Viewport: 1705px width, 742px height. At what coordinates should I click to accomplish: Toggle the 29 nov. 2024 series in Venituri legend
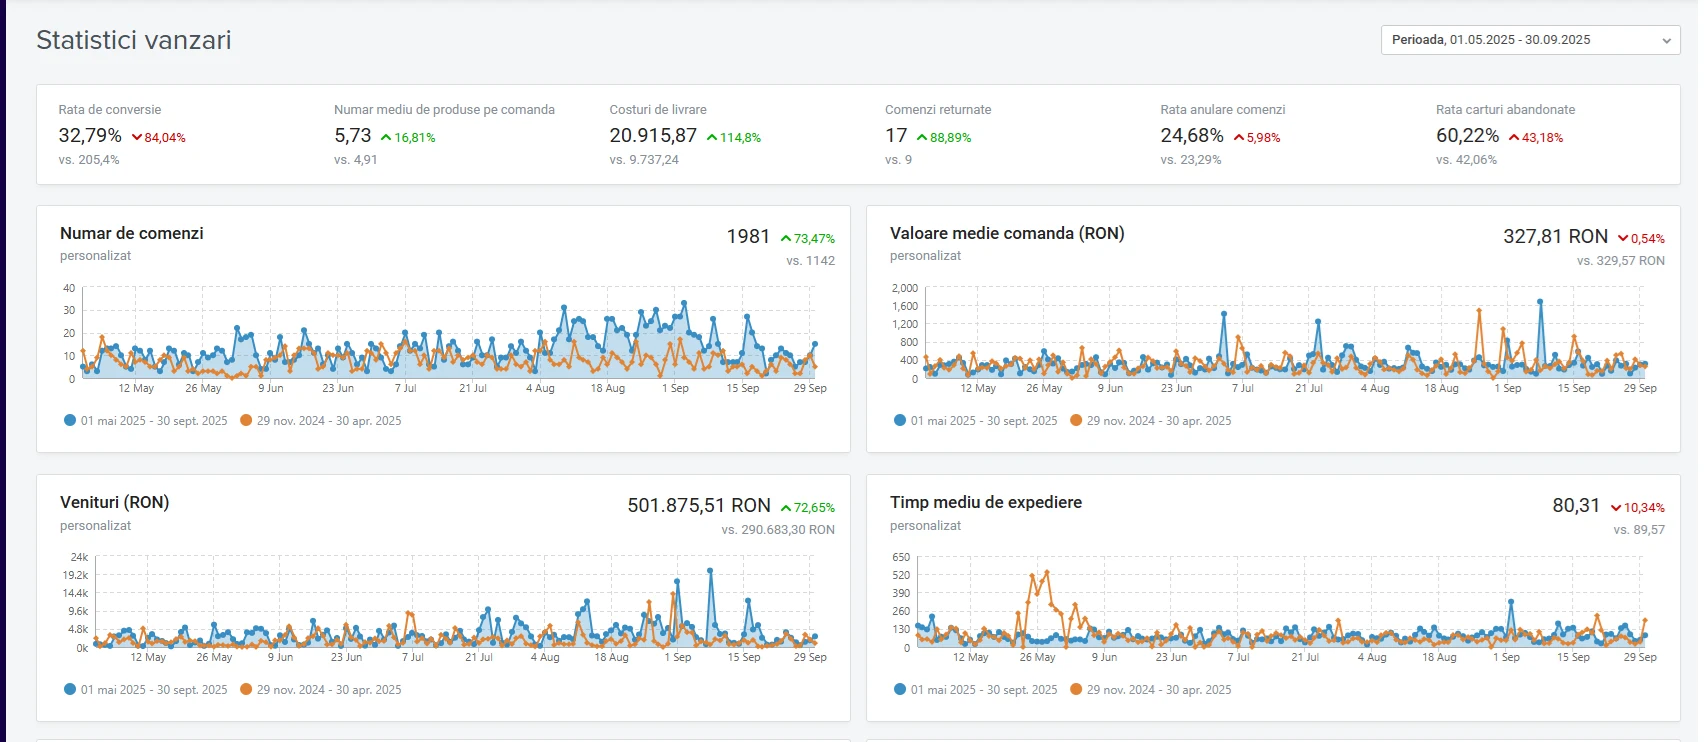click(320, 690)
